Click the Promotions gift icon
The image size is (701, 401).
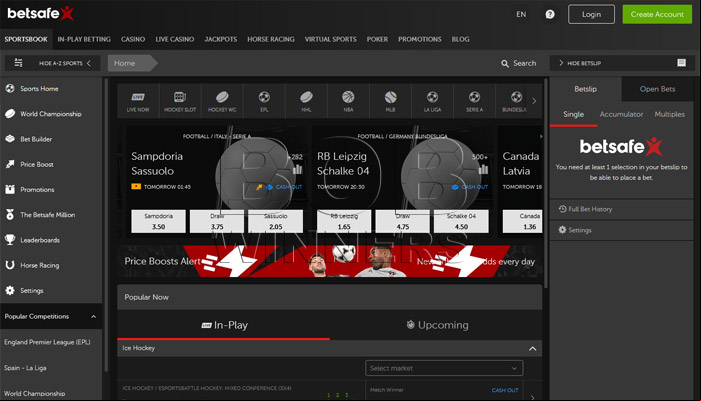pyautogui.click(x=10, y=189)
